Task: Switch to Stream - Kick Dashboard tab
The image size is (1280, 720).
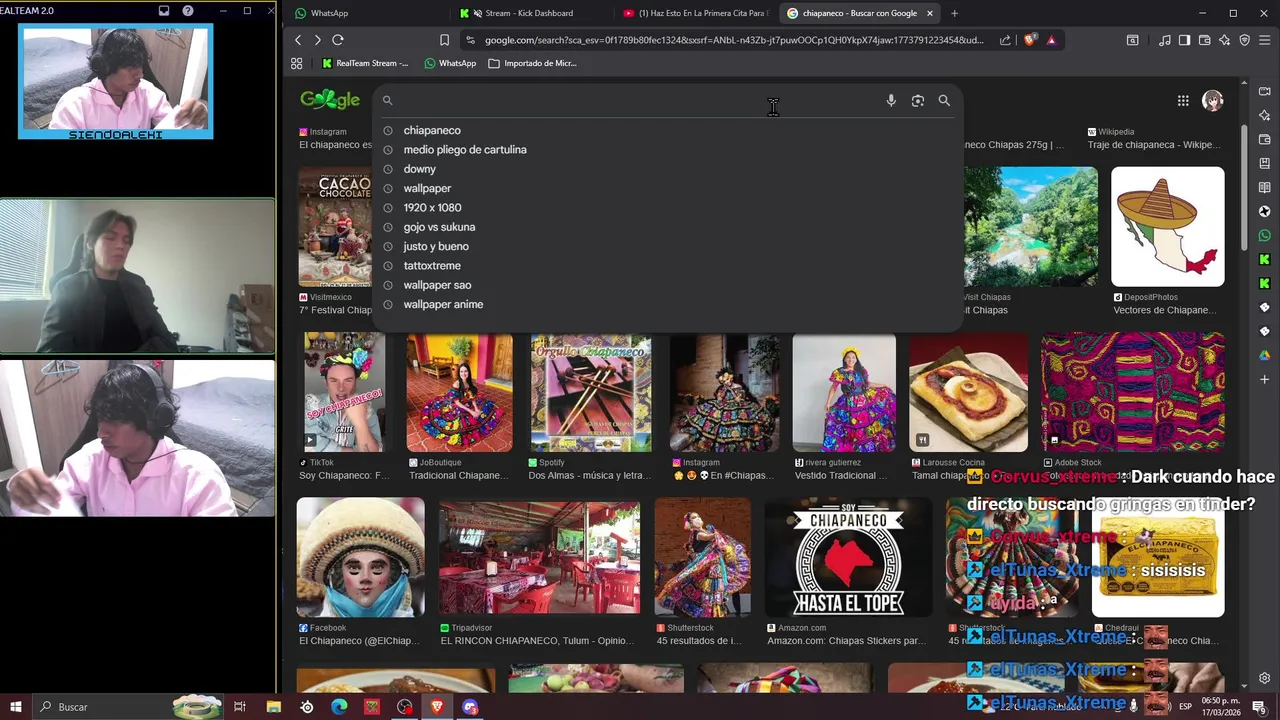Action: pos(530,13)
